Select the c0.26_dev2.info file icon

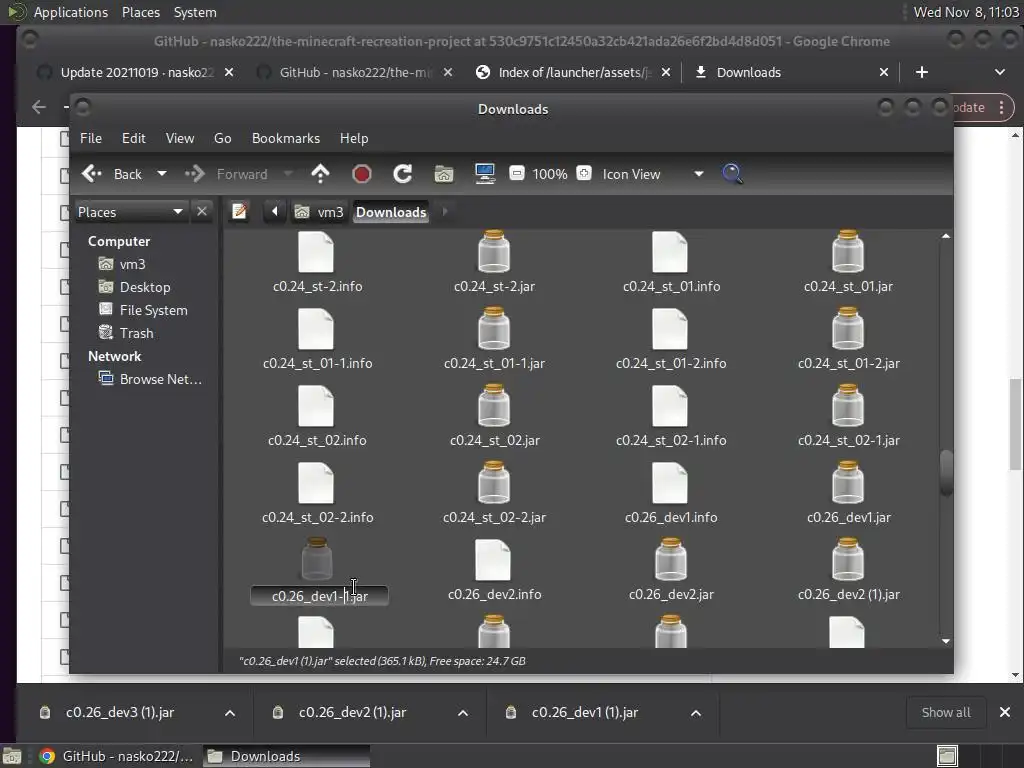point(493,560)
